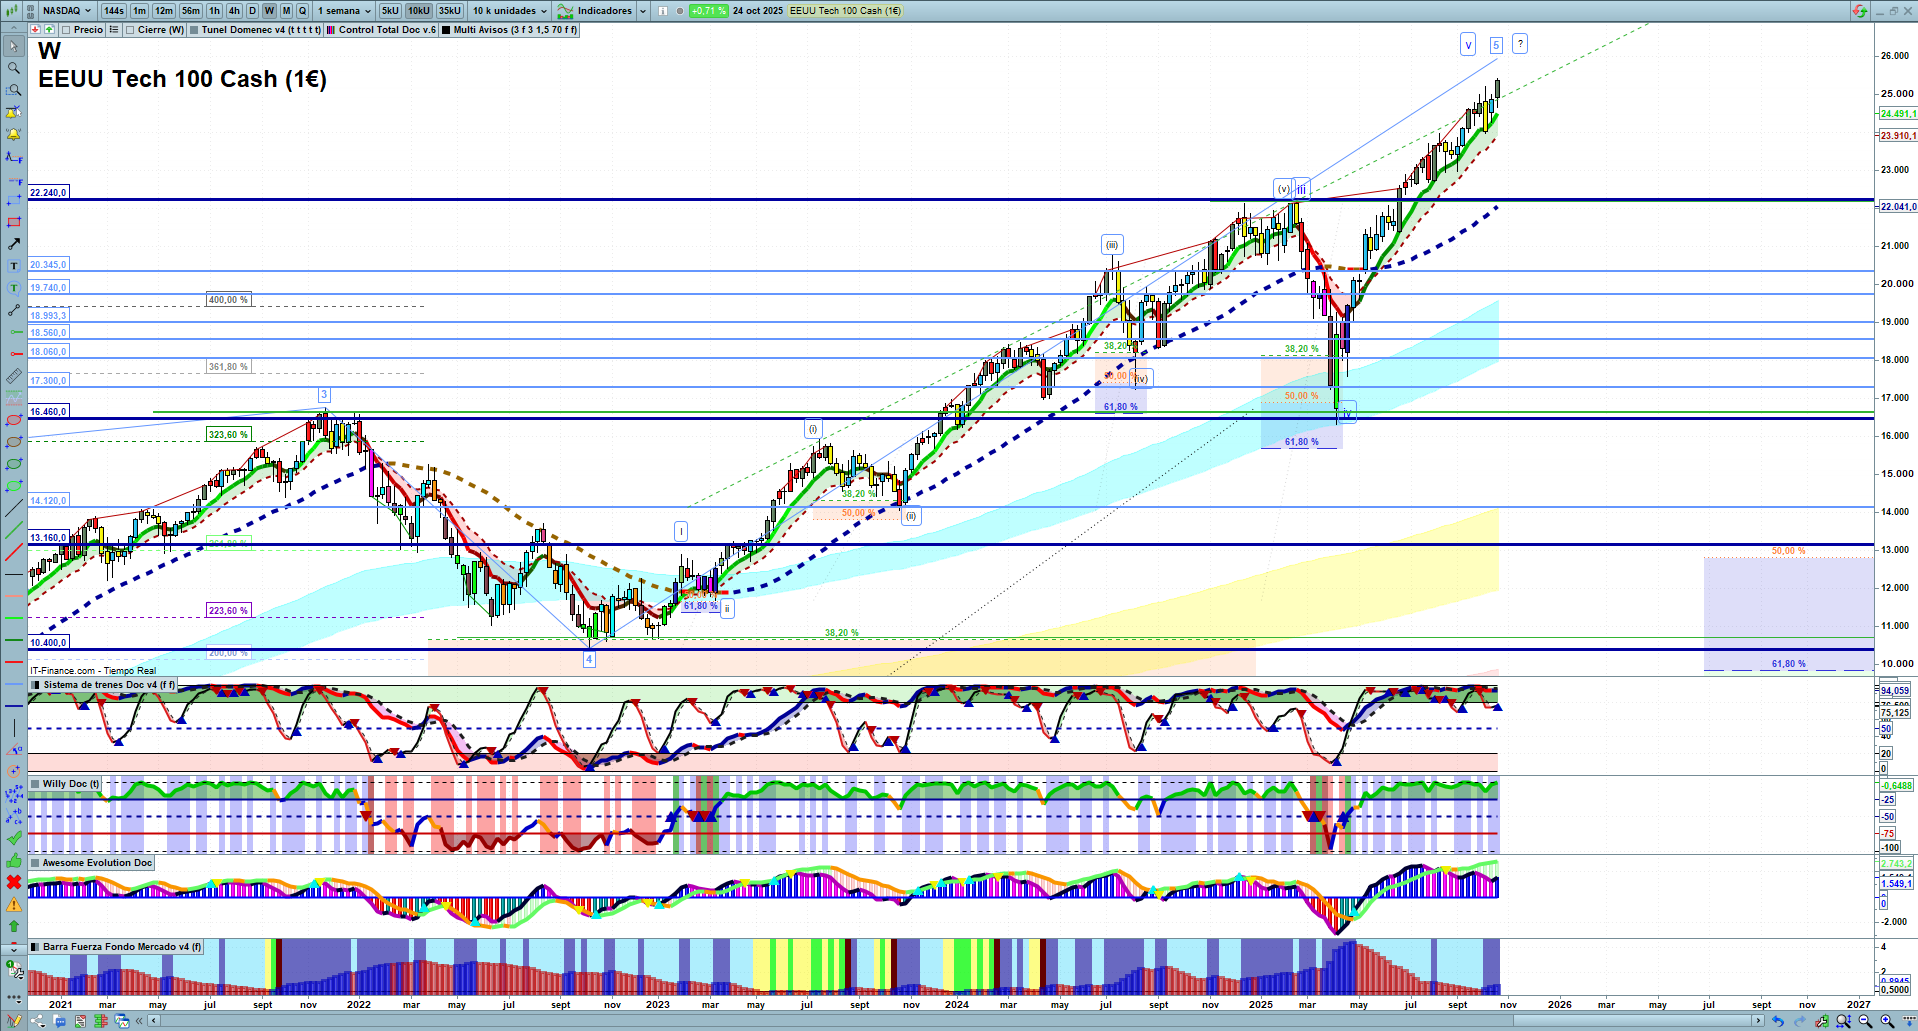Image resolution: width=1918 pixels, height=1031 pixels.
Task: Select the text box tool
Action: click(14, 266)
